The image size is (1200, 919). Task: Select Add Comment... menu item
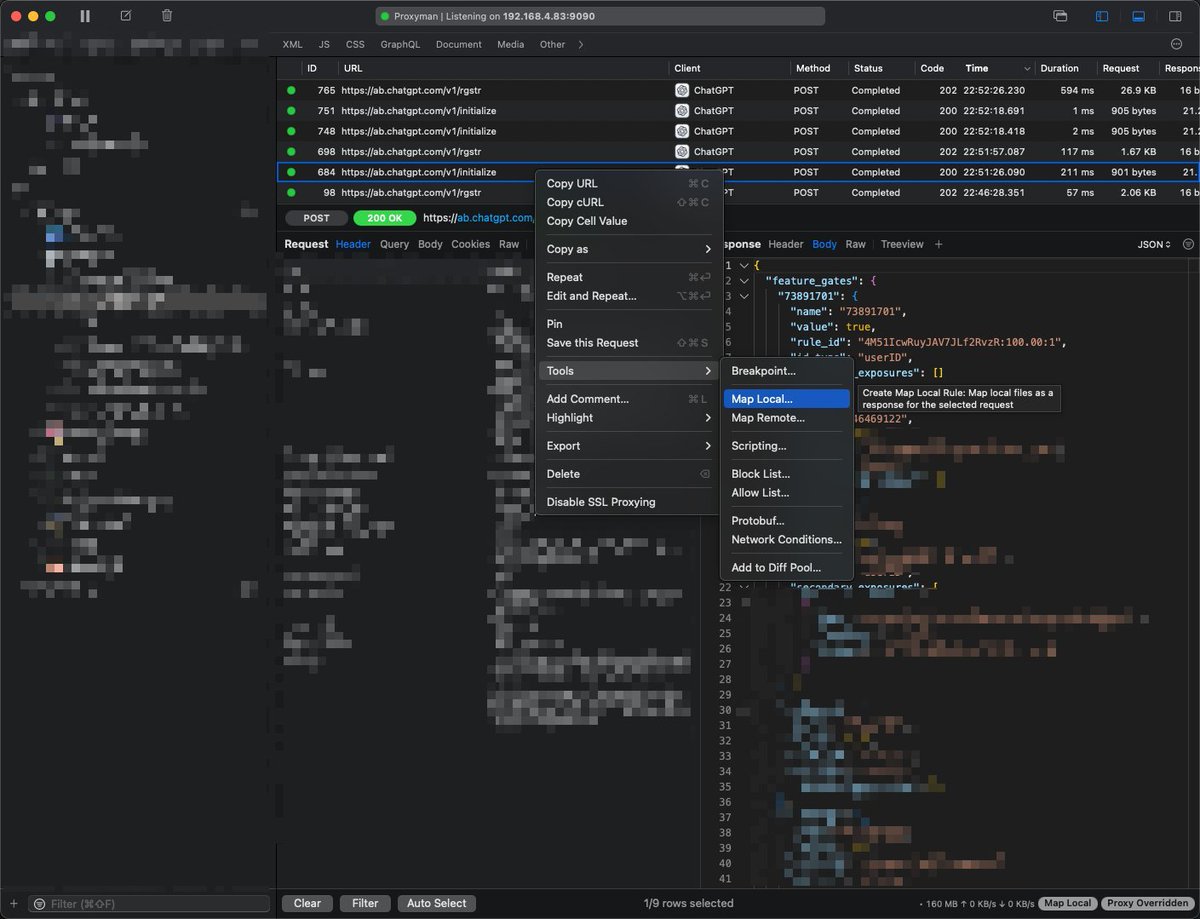point(628,399)
